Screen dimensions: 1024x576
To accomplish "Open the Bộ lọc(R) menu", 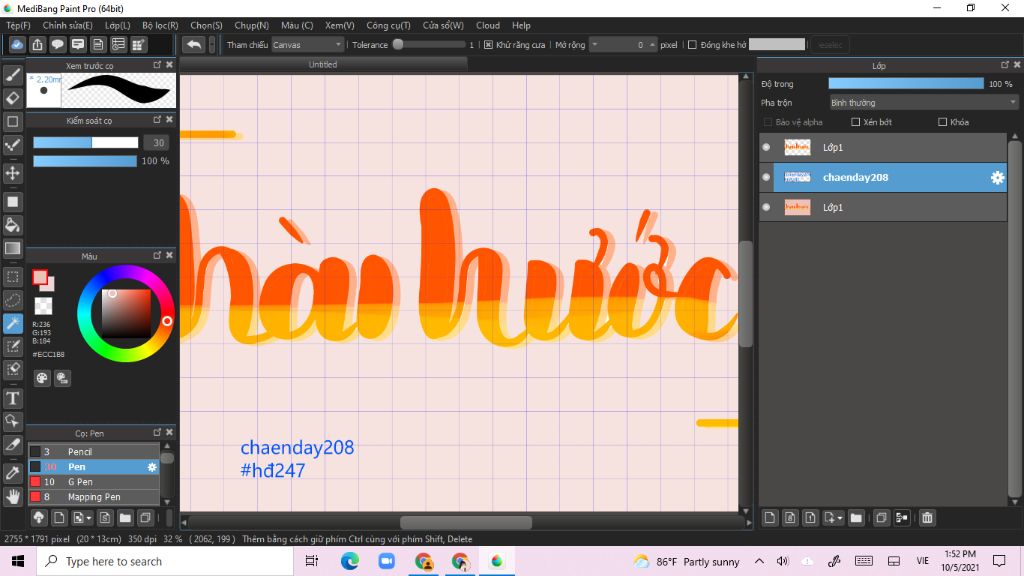I will [160, 25].
